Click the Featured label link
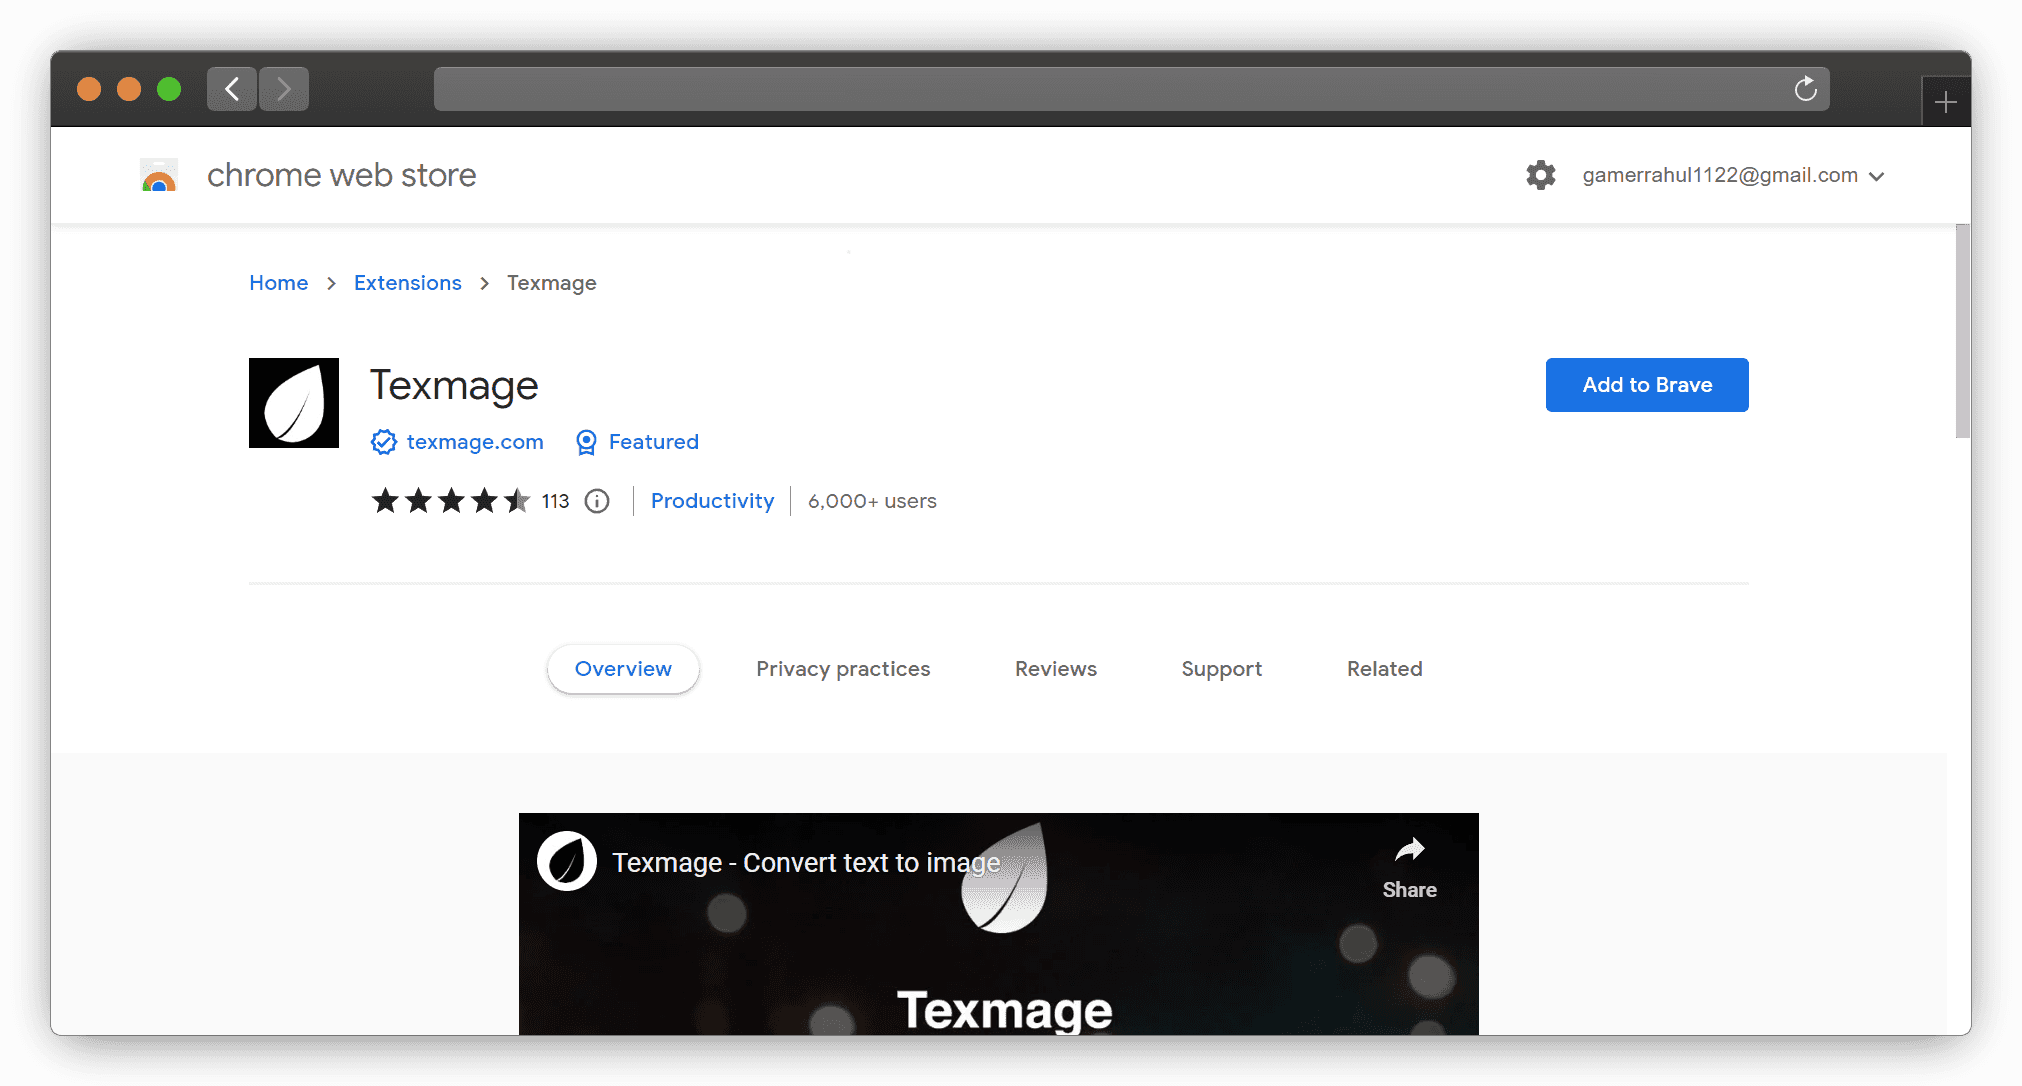Image resolution: width=2022 pixels, height=1086 pixels. [x=654, y=442]
